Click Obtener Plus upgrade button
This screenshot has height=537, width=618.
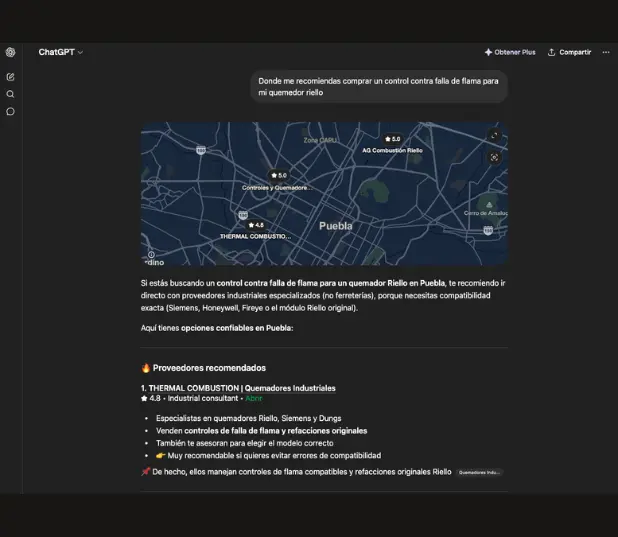pos(510,52)
